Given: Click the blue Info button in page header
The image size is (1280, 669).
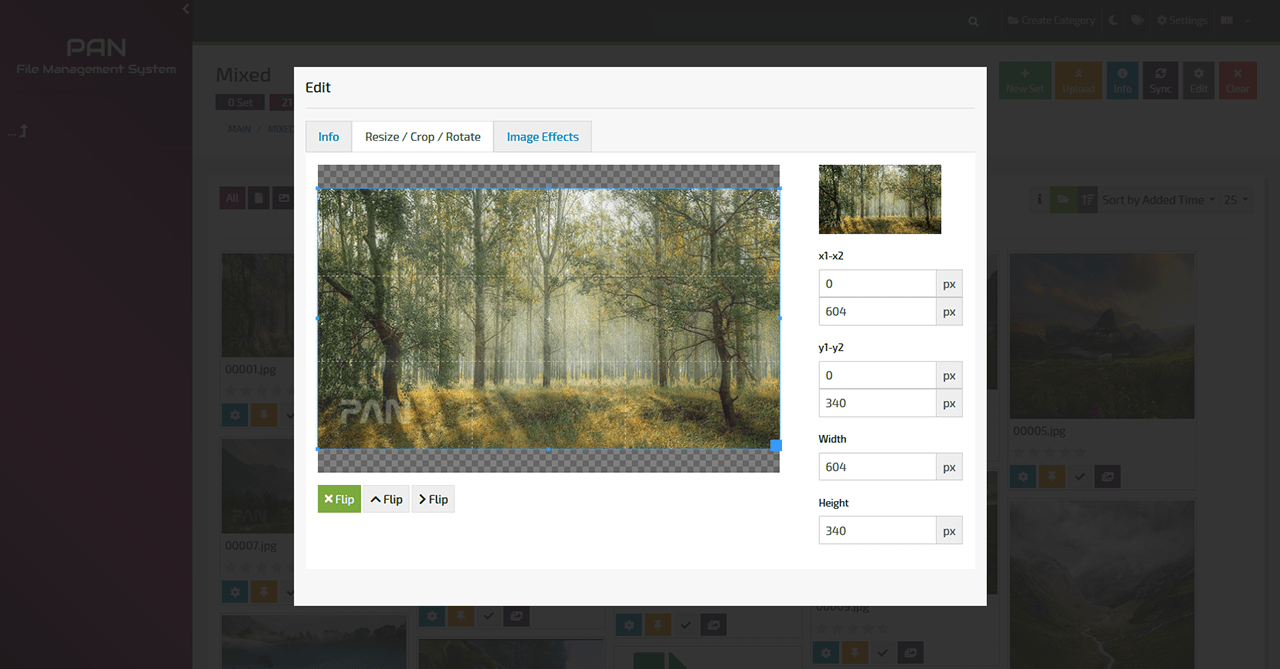Looking at the screenshot, I should point(1123,80).
